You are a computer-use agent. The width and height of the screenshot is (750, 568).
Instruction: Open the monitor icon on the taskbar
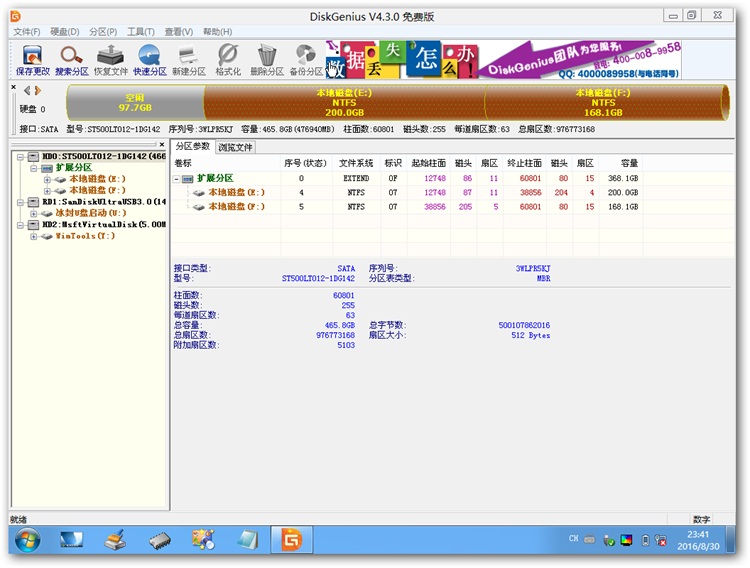pos(72,540)
